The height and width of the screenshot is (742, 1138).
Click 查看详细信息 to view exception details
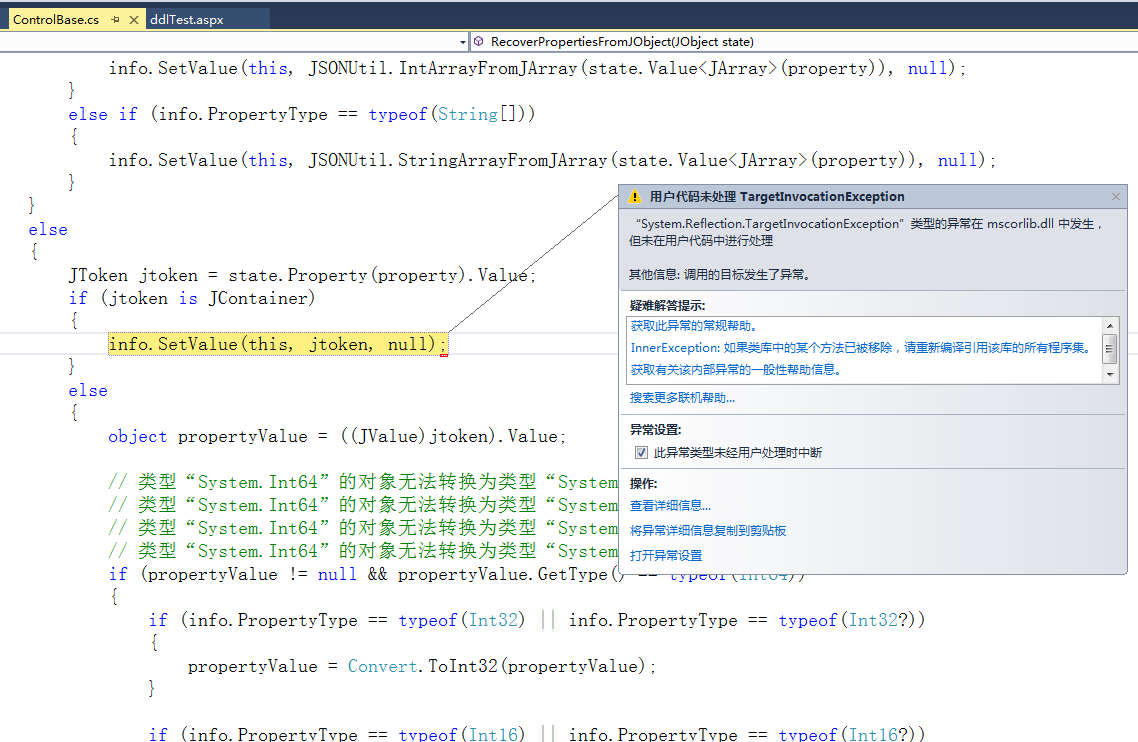tap(670, 506)
